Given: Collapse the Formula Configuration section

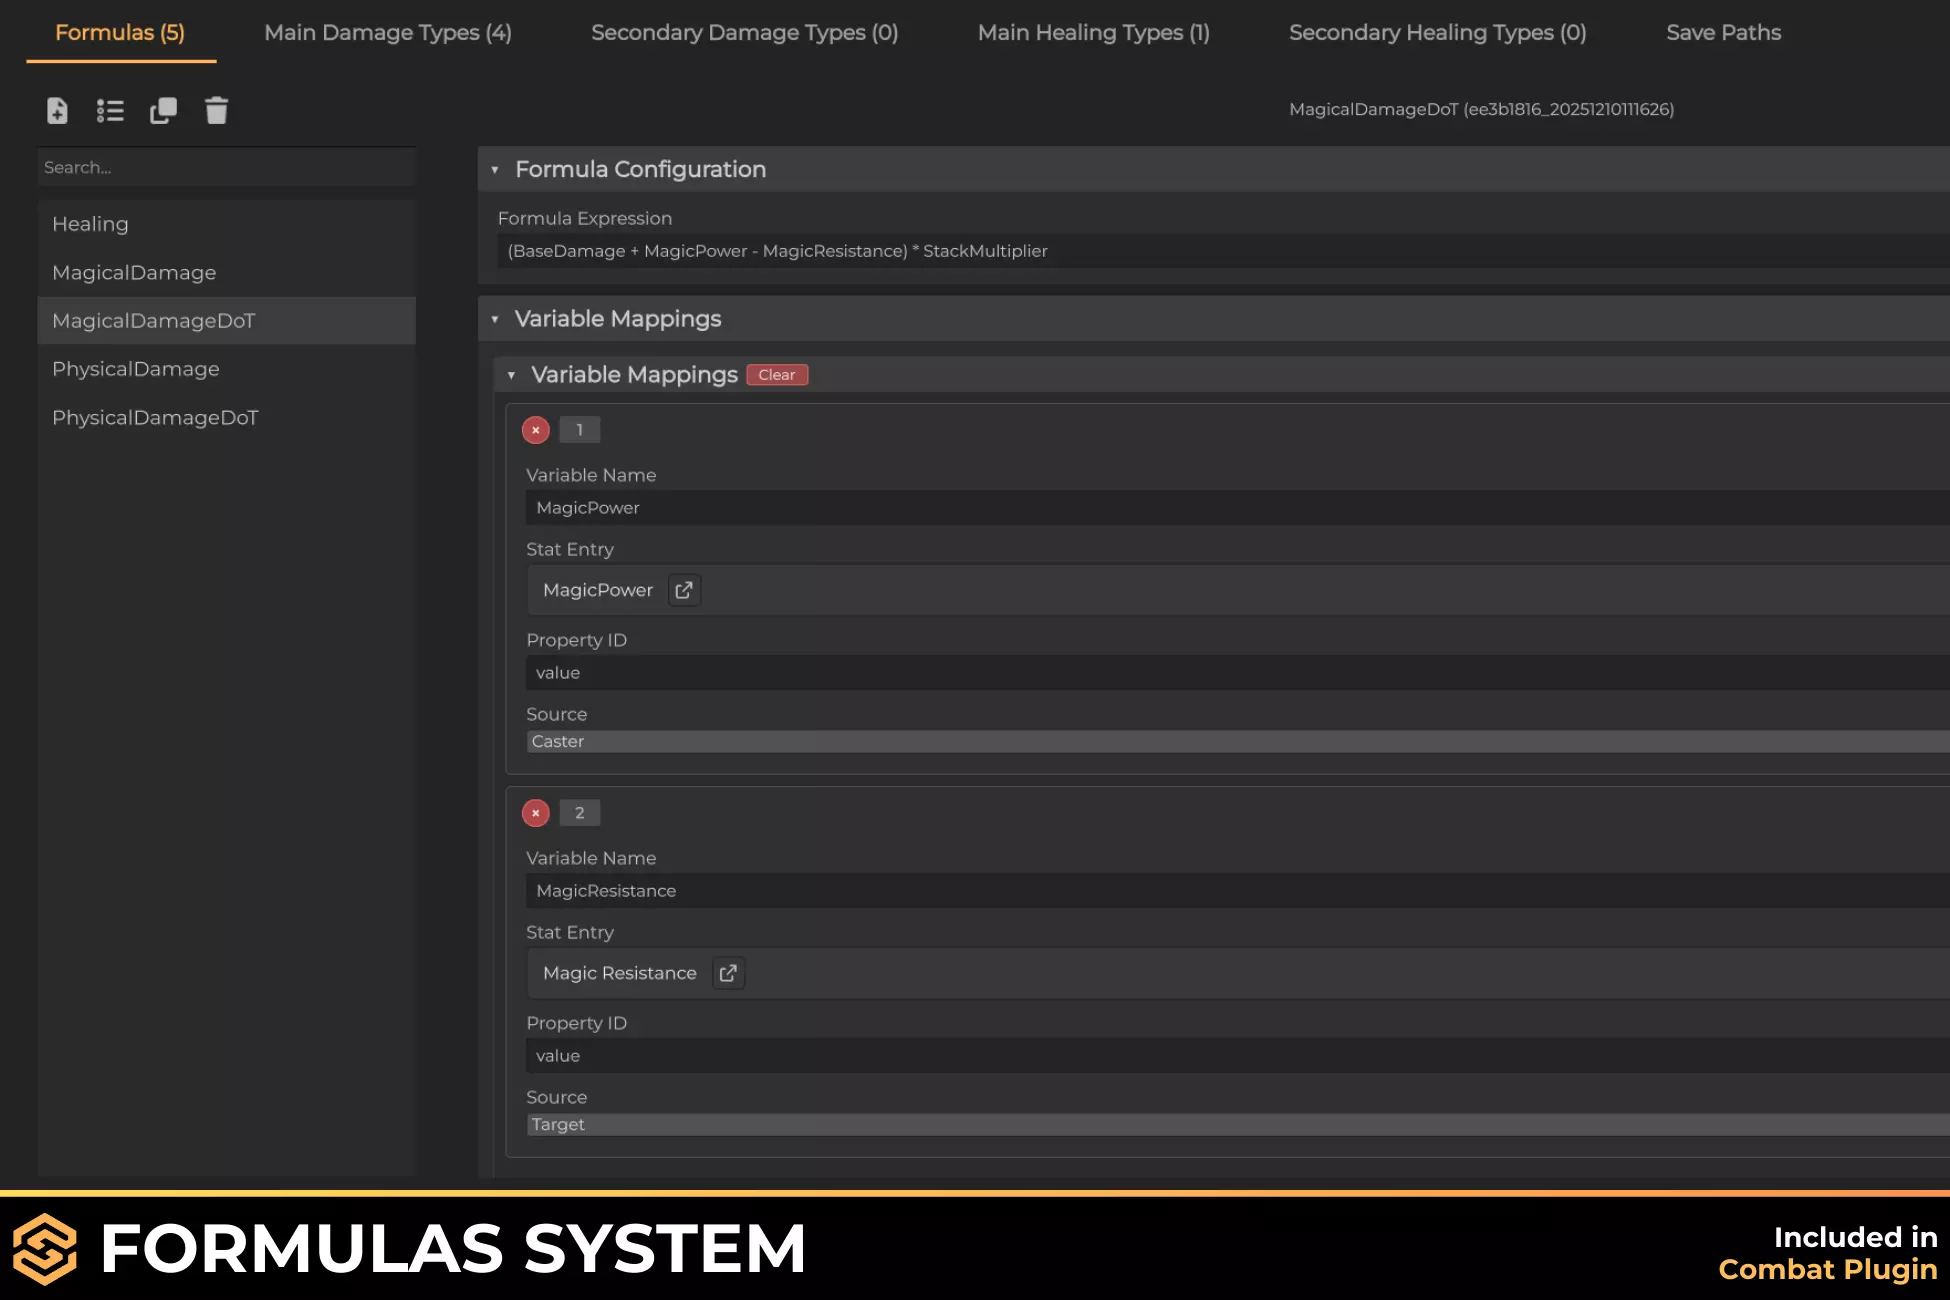Looking at the screenshot, I should click(495, 170).
